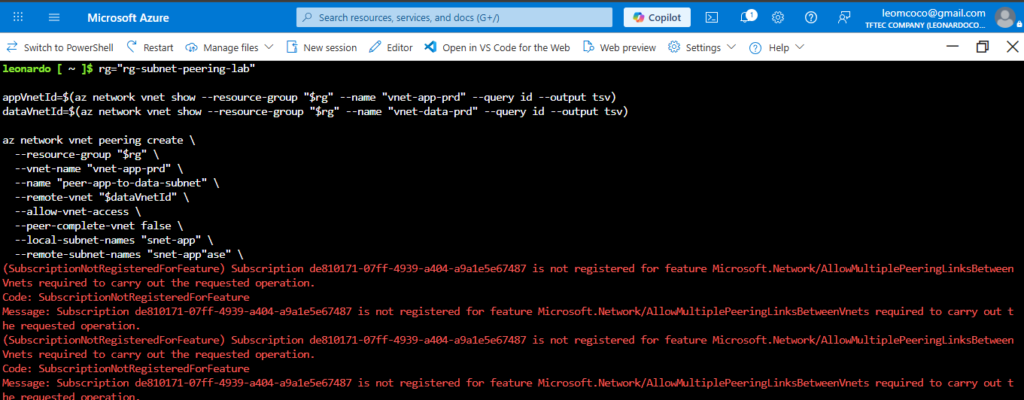Image resolution: width=1024 pixels, height=400 pixels.
Task: Click the Cloud Shell icon in header
Action: pyautogui.click(x=714, y=18)
